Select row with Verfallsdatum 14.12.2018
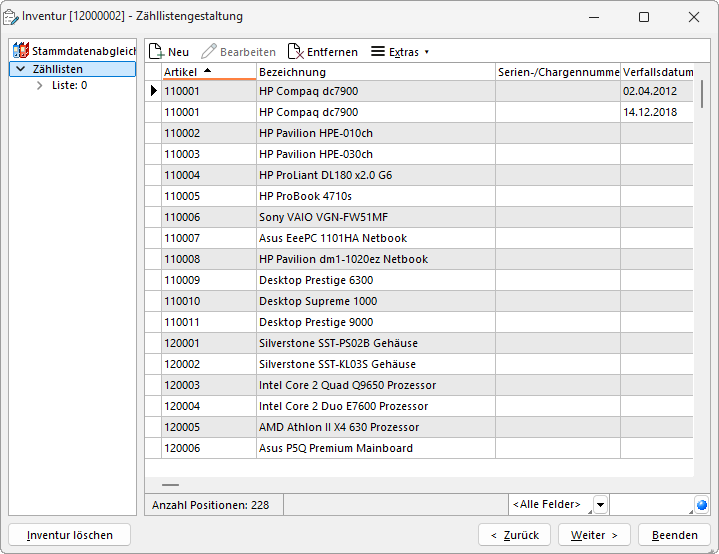Screen dimensions: 719x554 (x=419, y=112)
